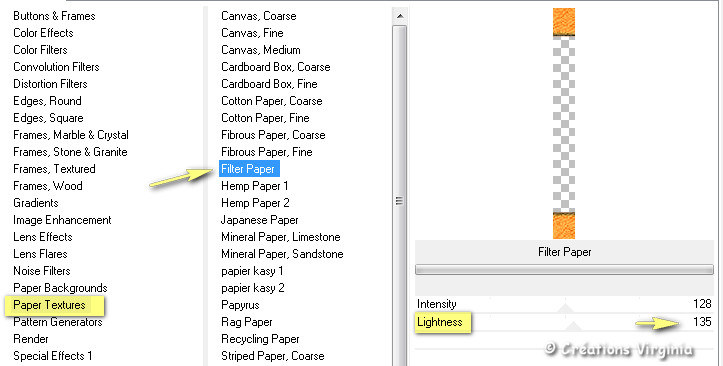Image resolution: width=723 pixels, height=366 pixels.
Task: Click the filter list scroll-up arrow
Action: click(400, 16)
